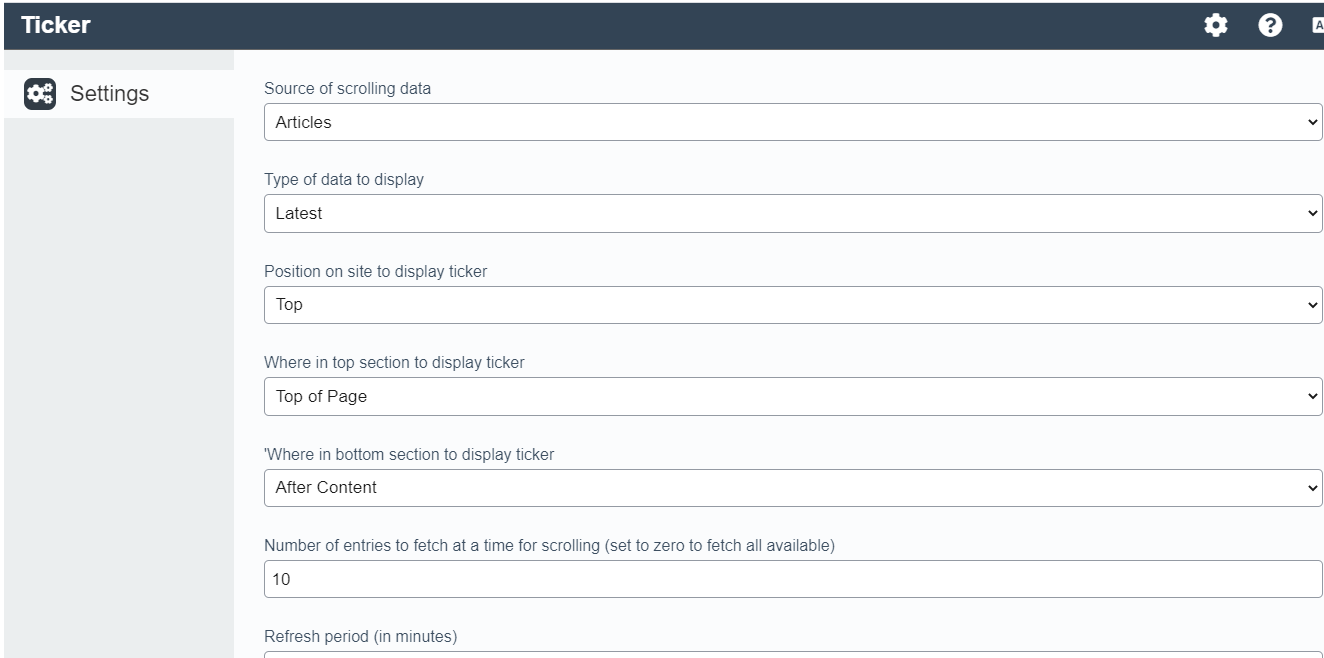Click the 'Source of scrolling data' label
This screenshot has width=1324, height=658.
347,88
